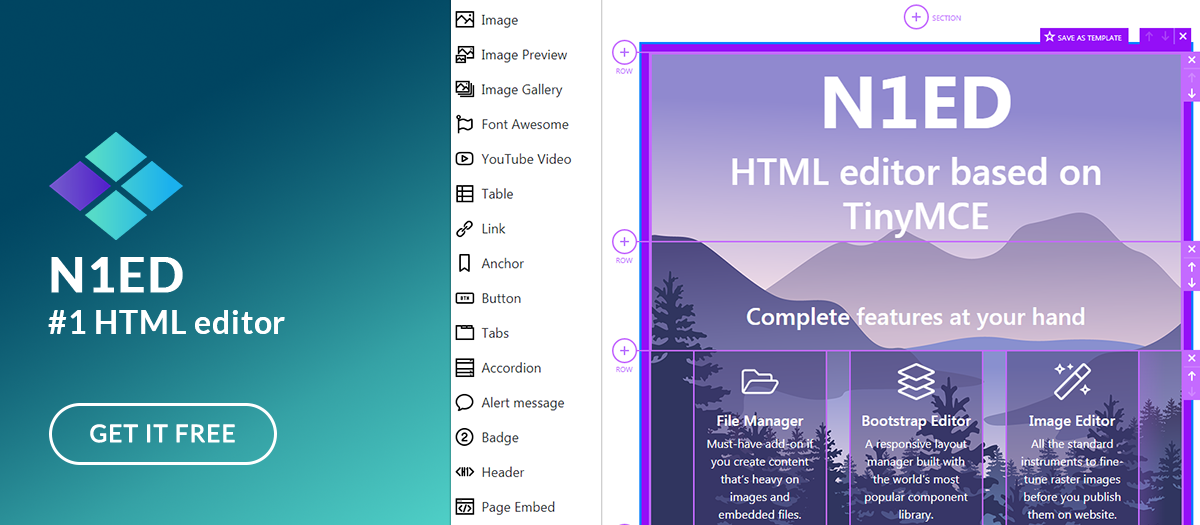Choose the Alert message widget

coord(522,403)
